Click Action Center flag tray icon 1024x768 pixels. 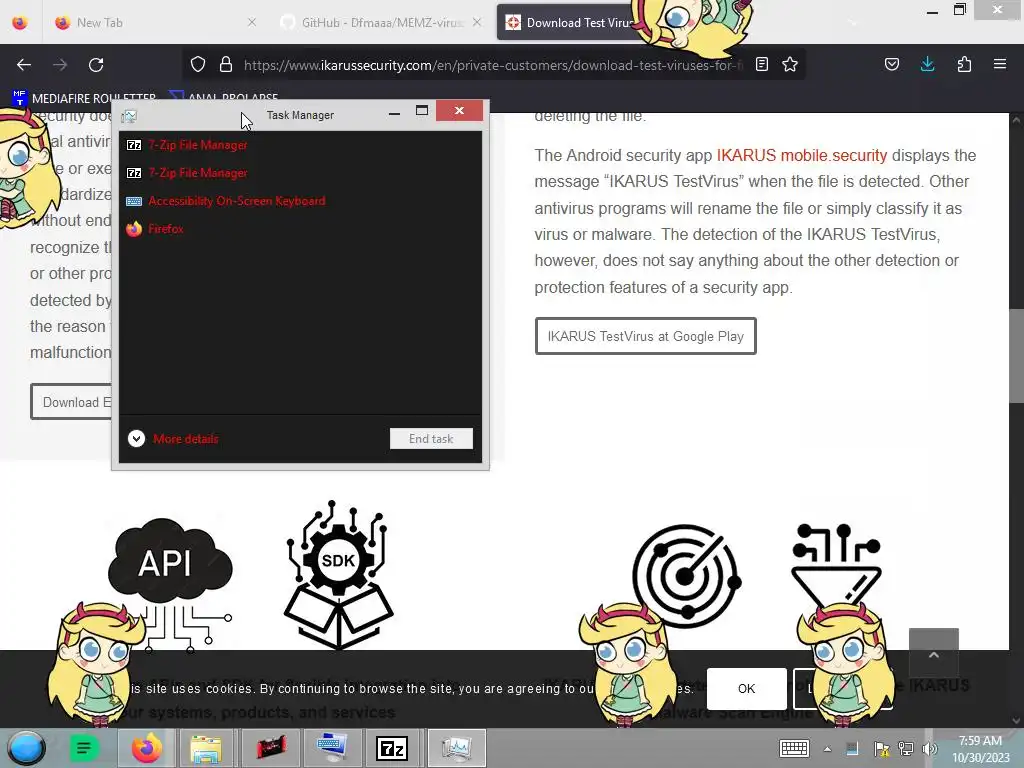tap(881, 748)
